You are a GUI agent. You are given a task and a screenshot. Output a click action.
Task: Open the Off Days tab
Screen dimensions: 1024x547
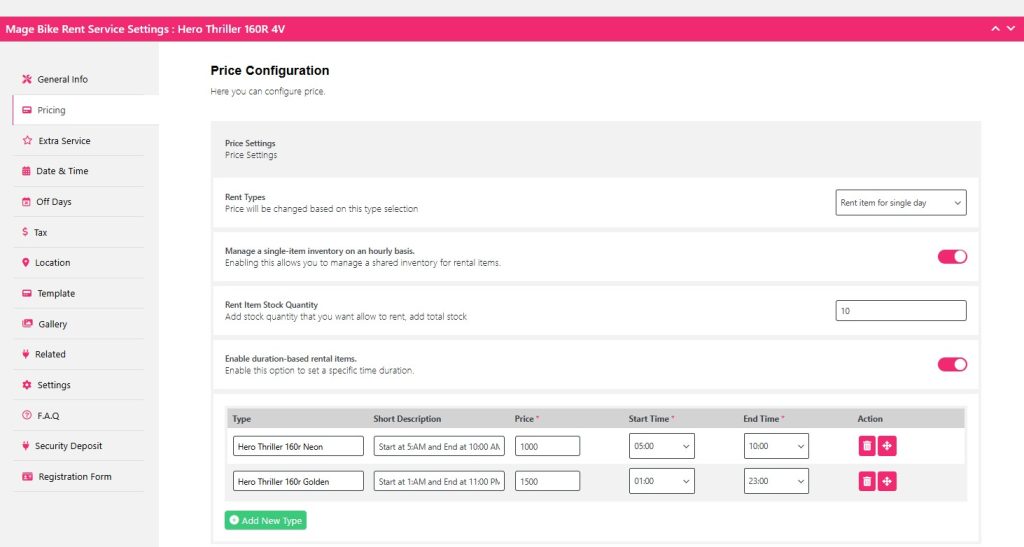tap(54, 202)
